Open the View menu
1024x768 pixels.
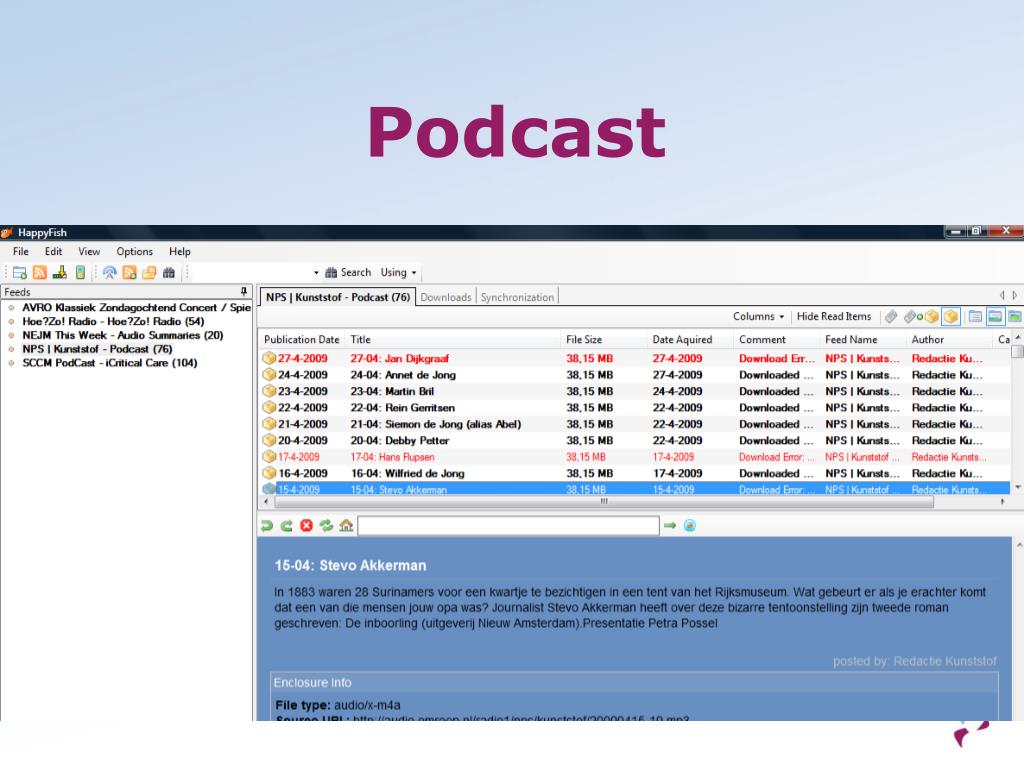(x=89, y=251)
